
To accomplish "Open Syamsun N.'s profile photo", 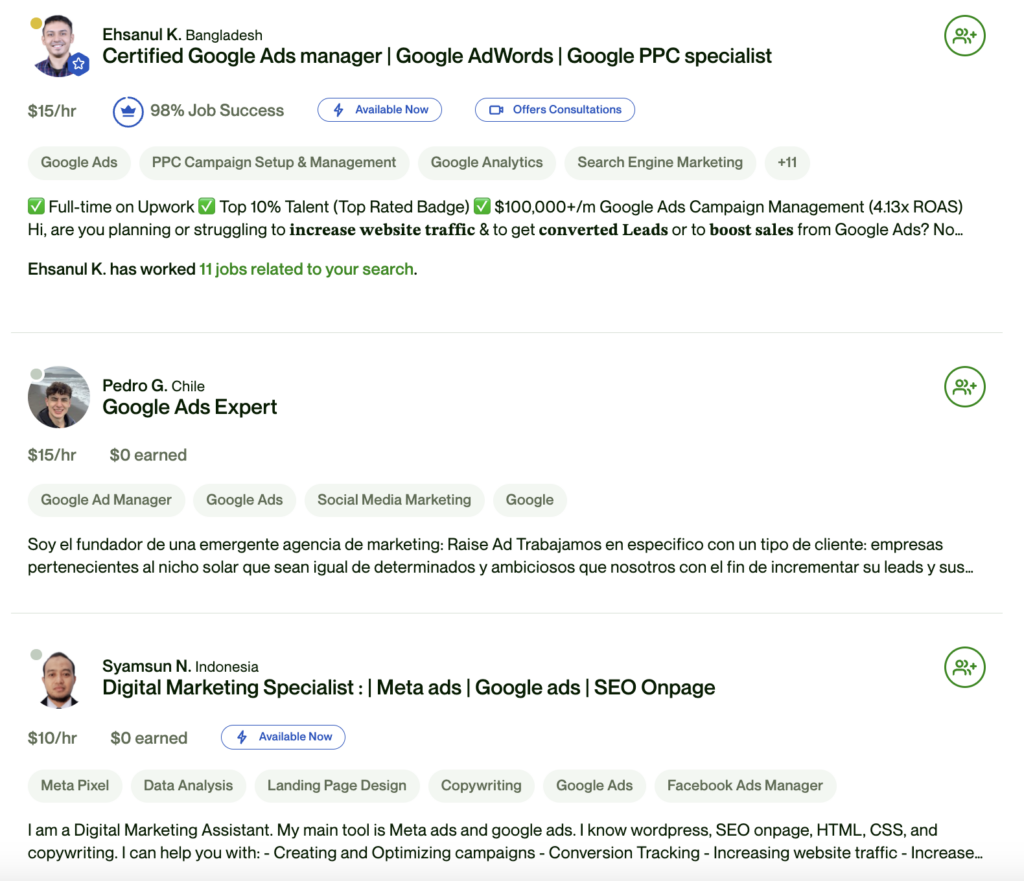I will (x=59, y=679).
